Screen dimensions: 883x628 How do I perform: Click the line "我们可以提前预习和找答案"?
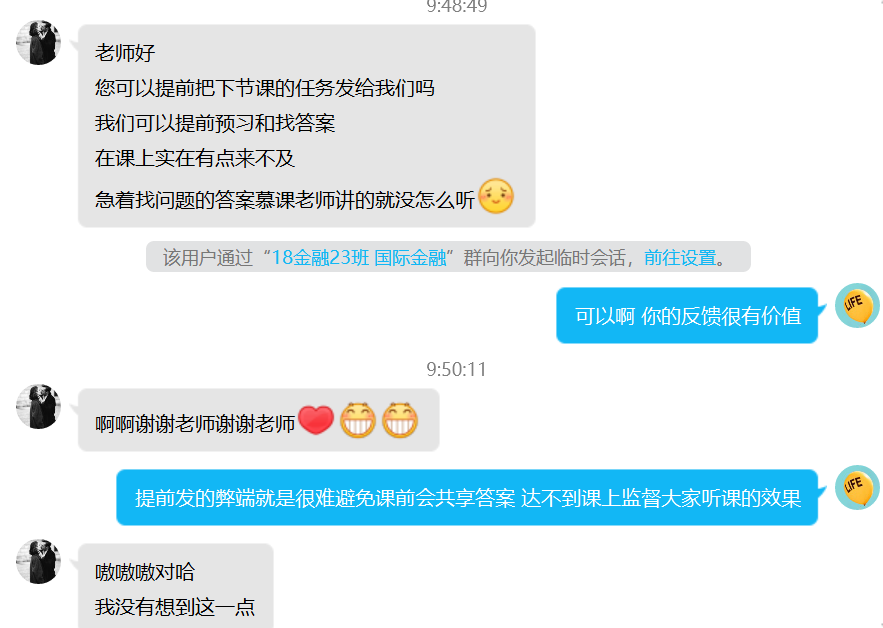point(215,123)
